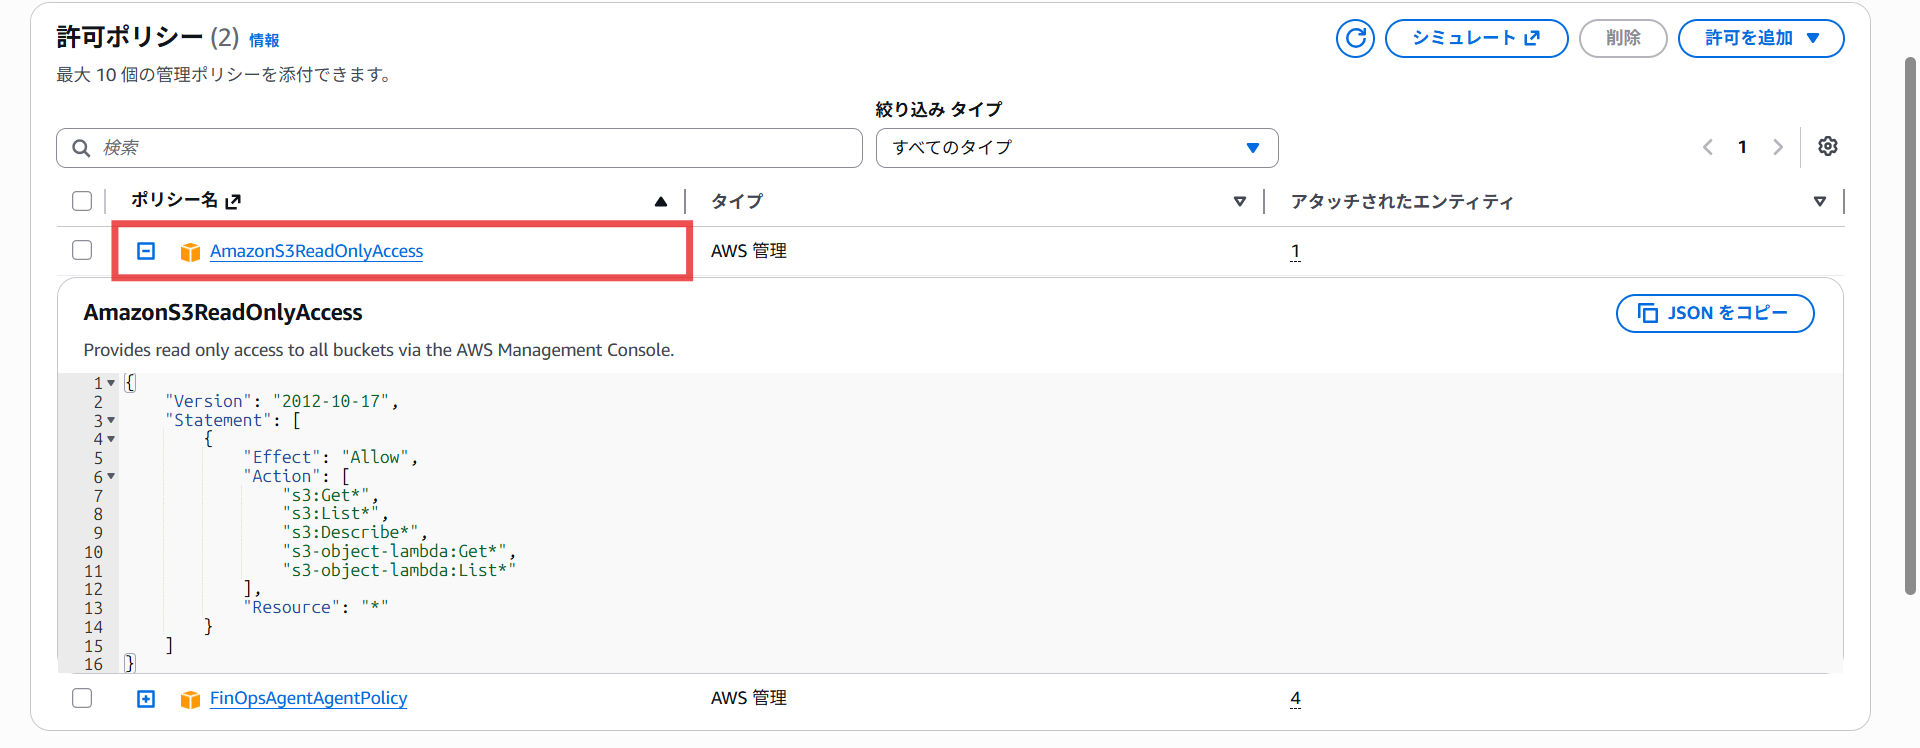Click the disabled 削除 button
The image size is (1920, 748).
click(x=1623, y=38)
